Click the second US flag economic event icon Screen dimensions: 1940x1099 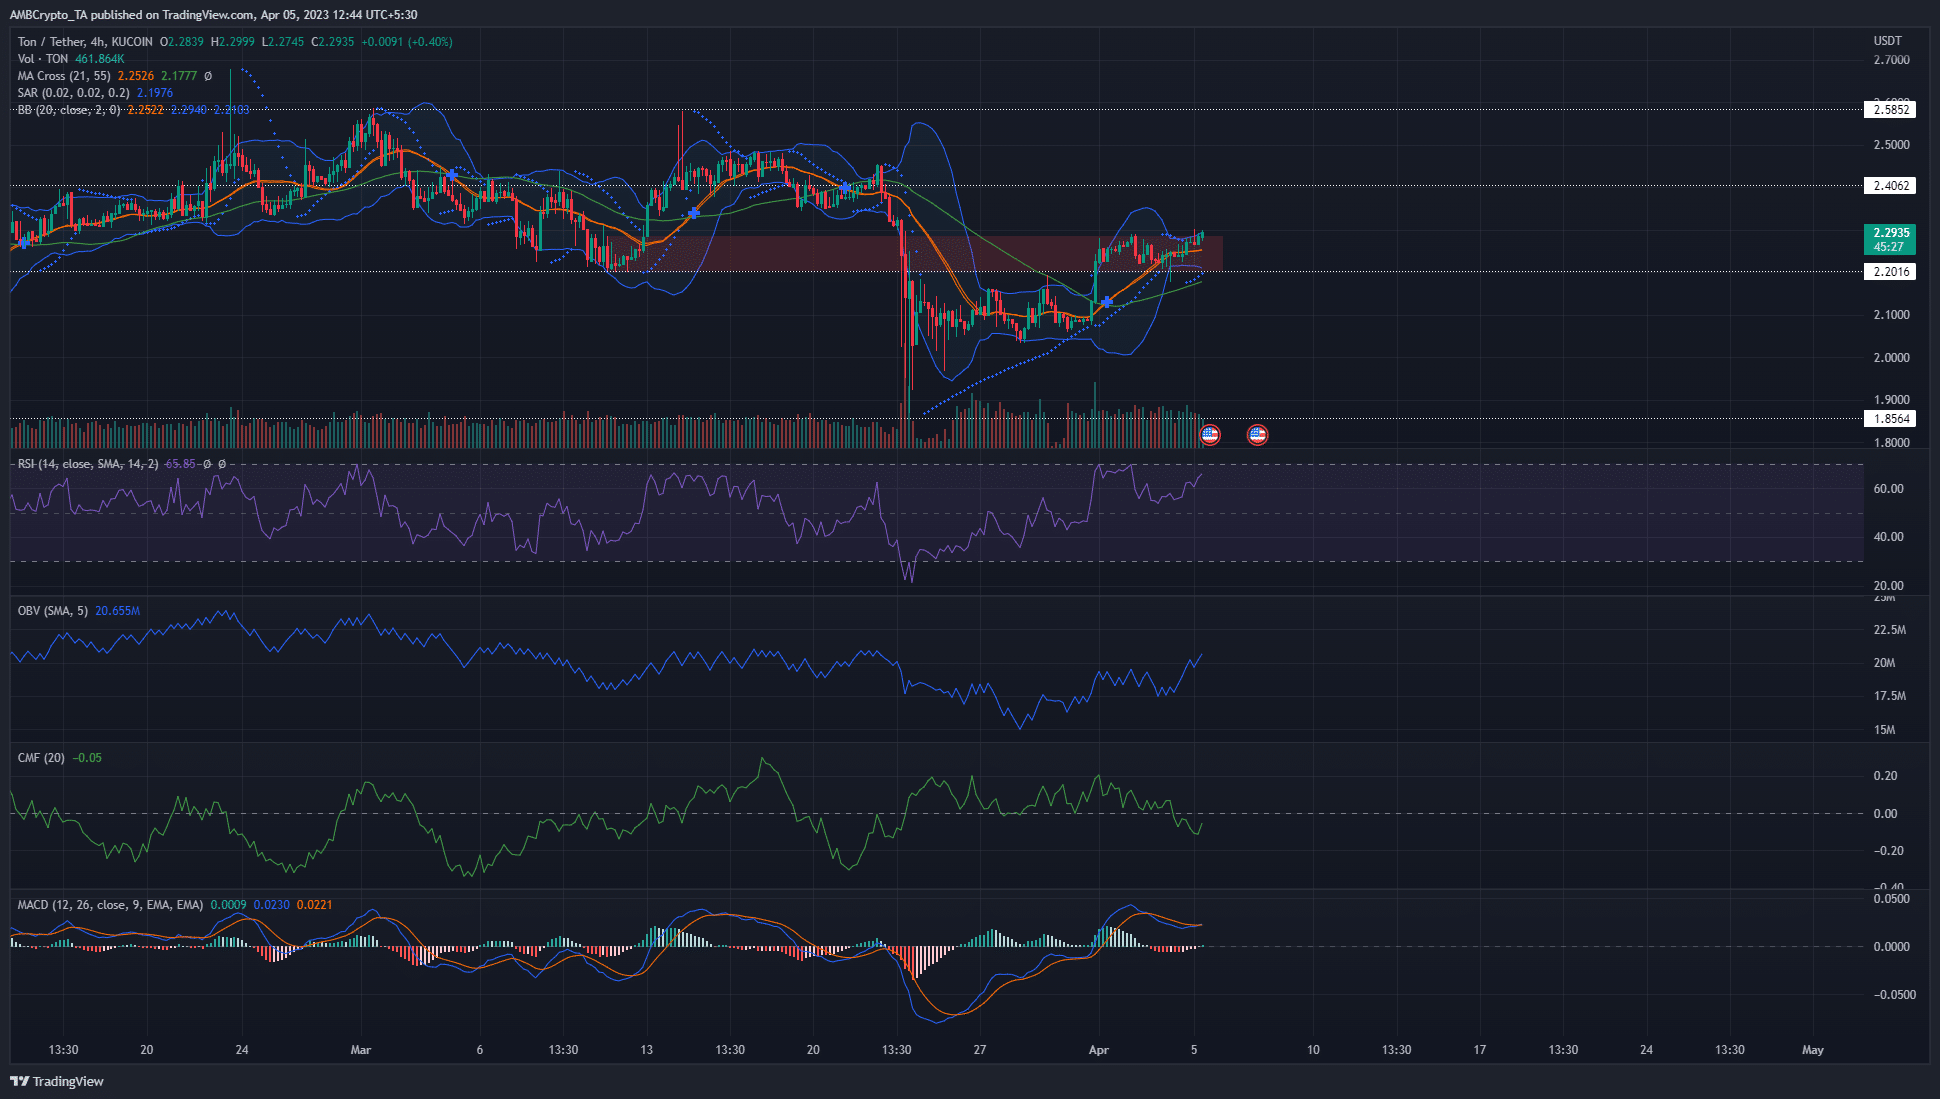[x=1257, y=435]
